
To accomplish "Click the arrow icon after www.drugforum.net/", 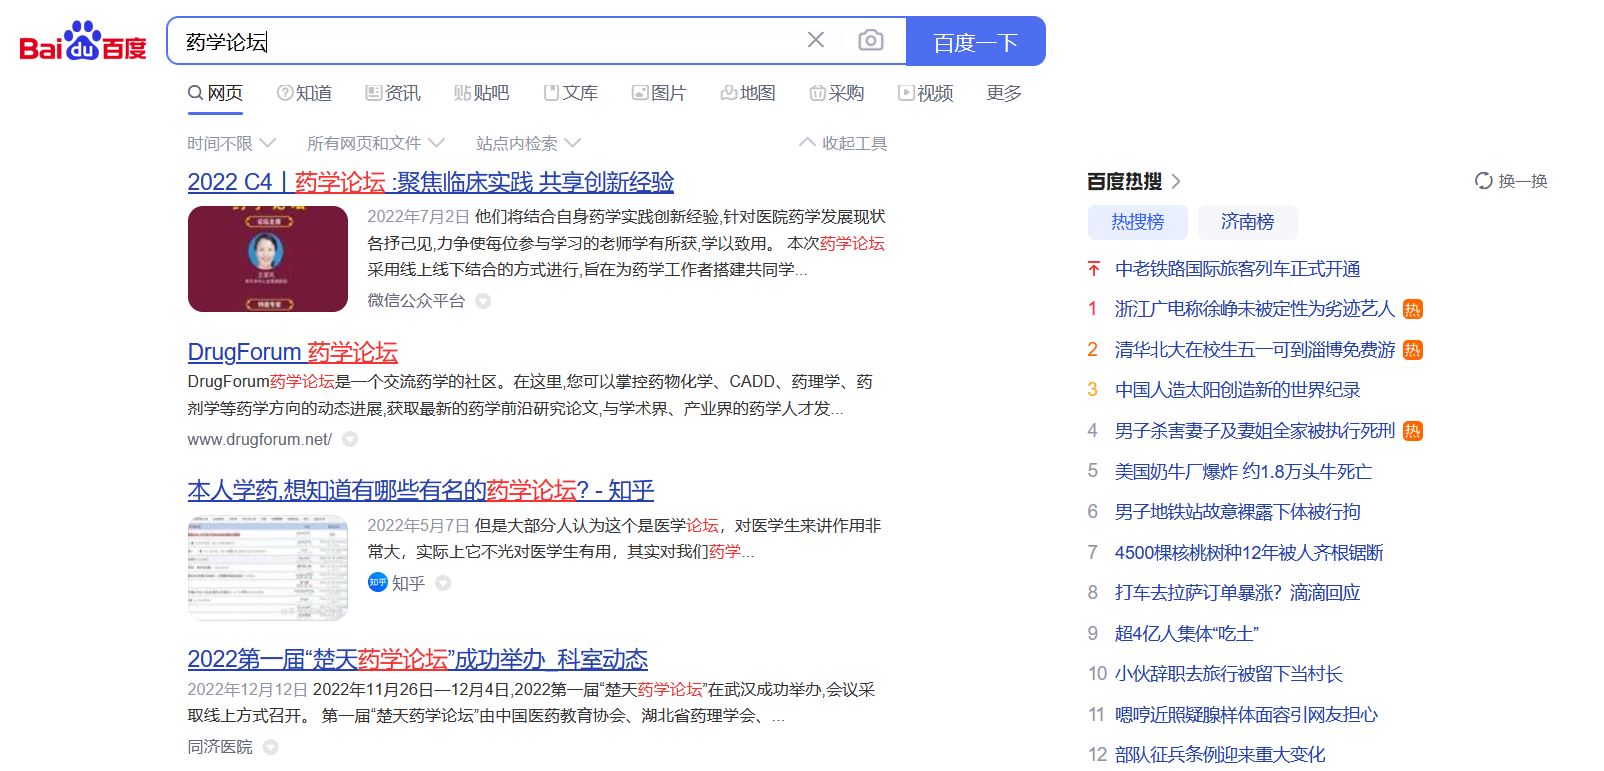I will [x=350, y=439].
